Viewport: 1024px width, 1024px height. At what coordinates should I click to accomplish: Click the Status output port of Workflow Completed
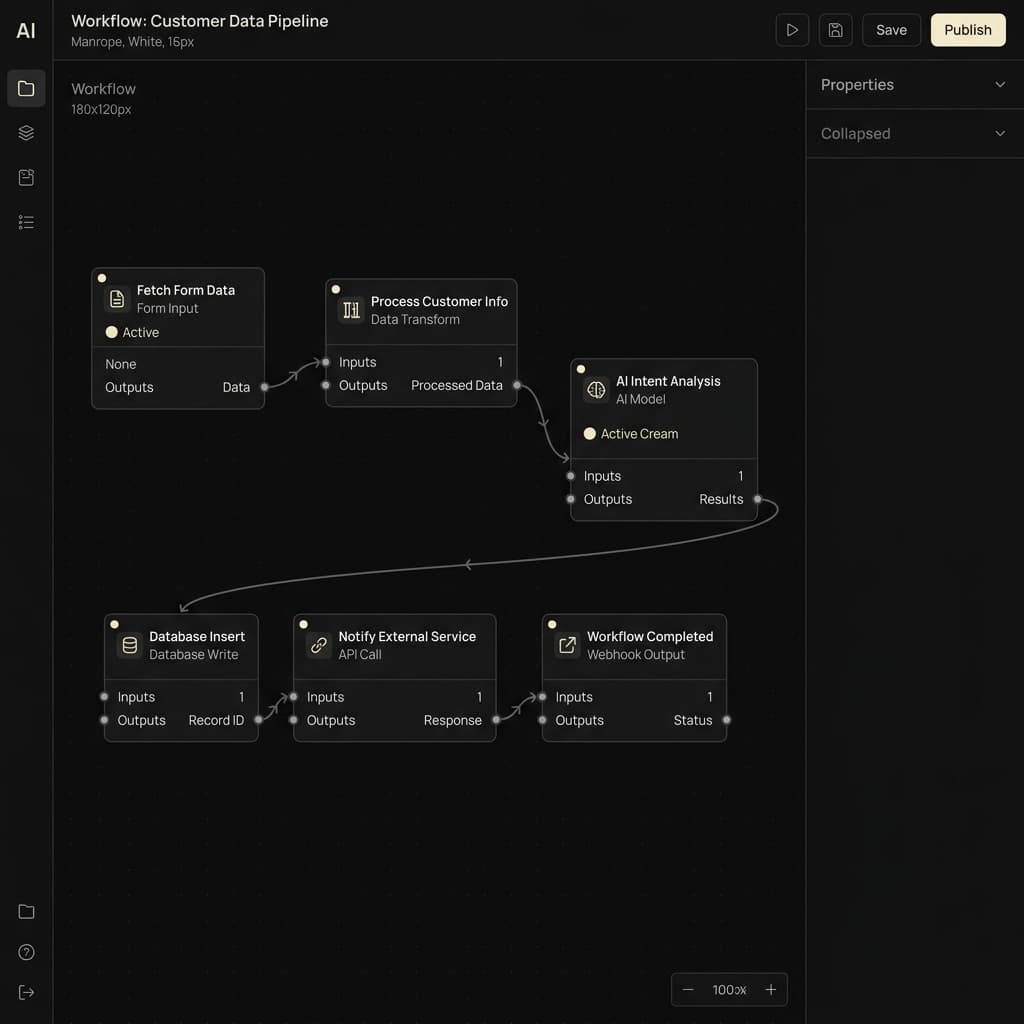(x=726, y=720)
